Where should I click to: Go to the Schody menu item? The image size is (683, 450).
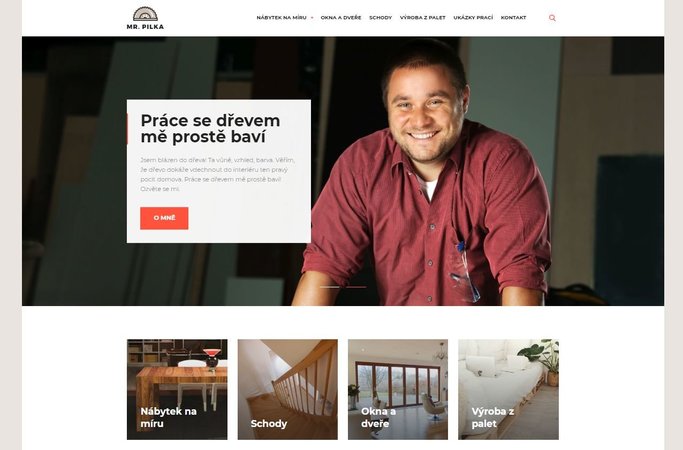(380, 18)
